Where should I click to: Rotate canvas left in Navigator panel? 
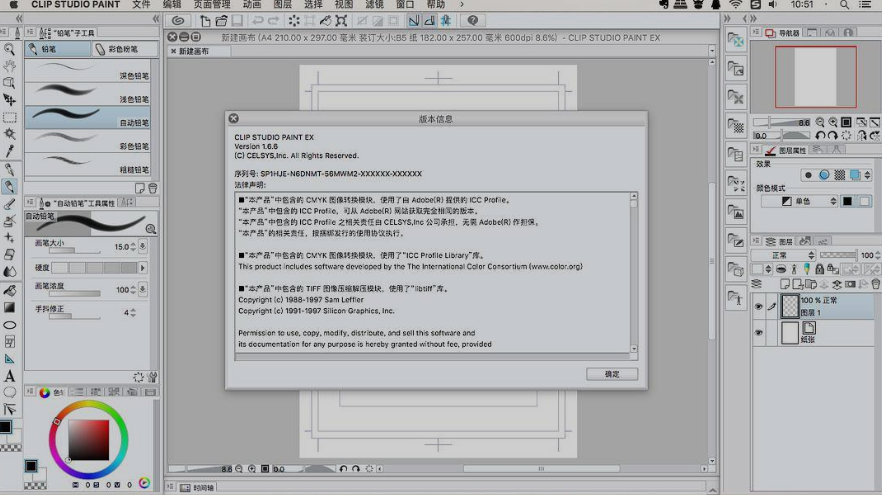[x=820, y=136]
